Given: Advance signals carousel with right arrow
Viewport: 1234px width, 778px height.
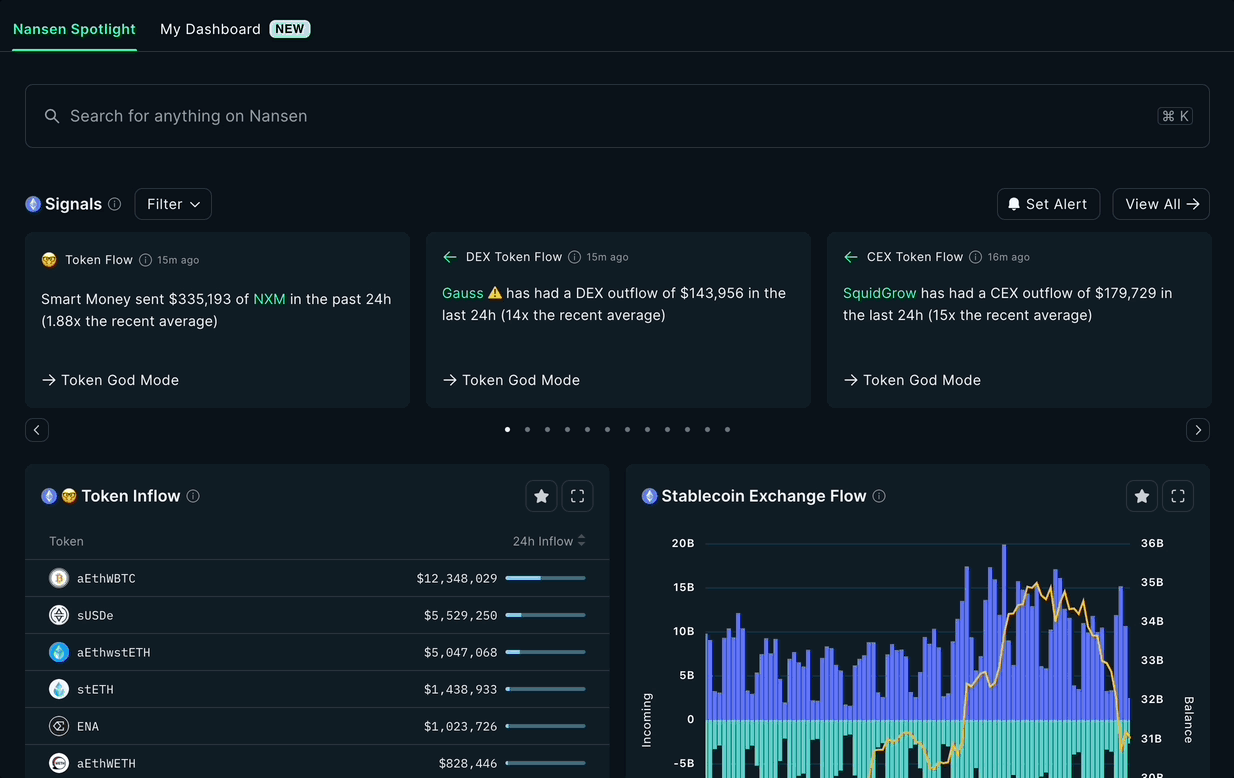Looking at the screenshot, I should (x=1197, y=429).
